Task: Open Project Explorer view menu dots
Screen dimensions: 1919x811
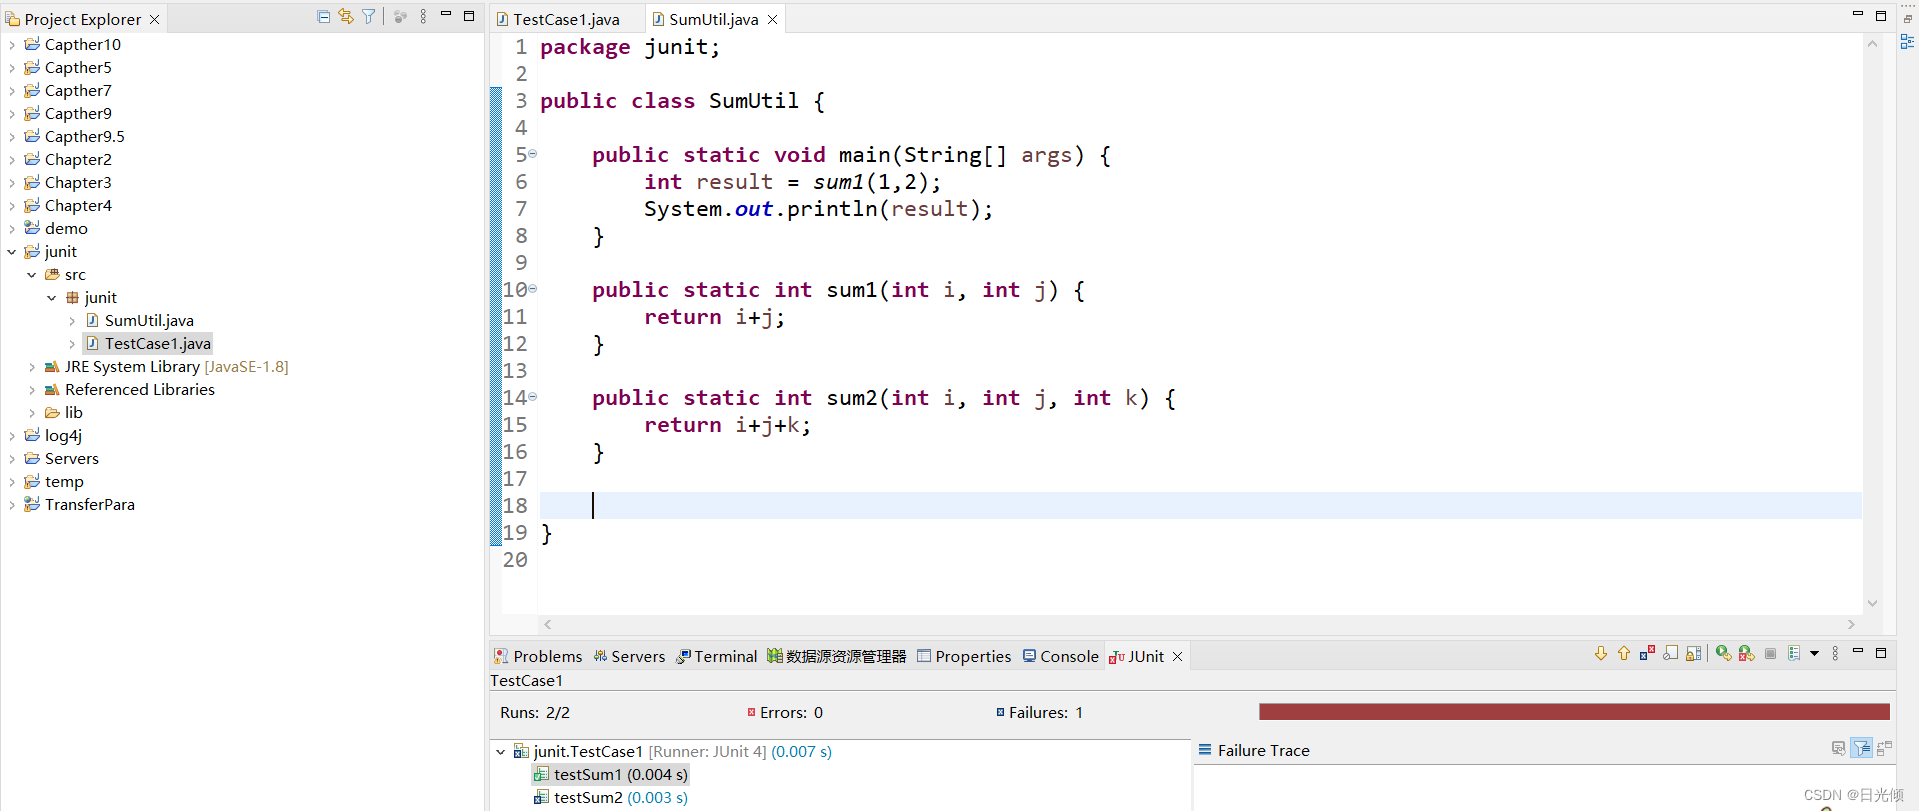Action: click(x=423, y=17)
